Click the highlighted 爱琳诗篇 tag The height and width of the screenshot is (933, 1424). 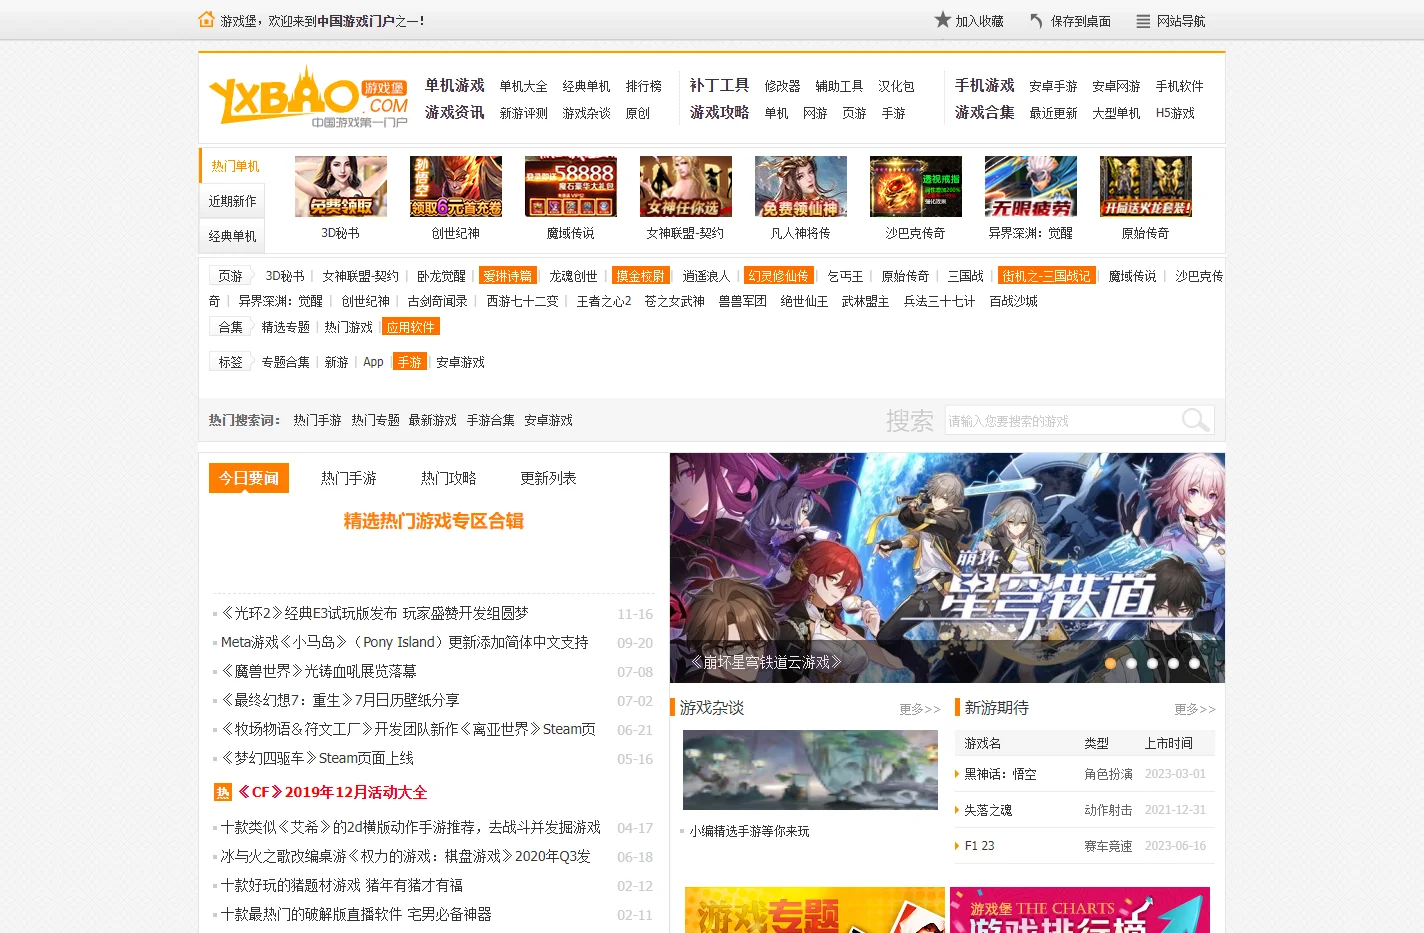pyautogui.click(x=508, y=276)
